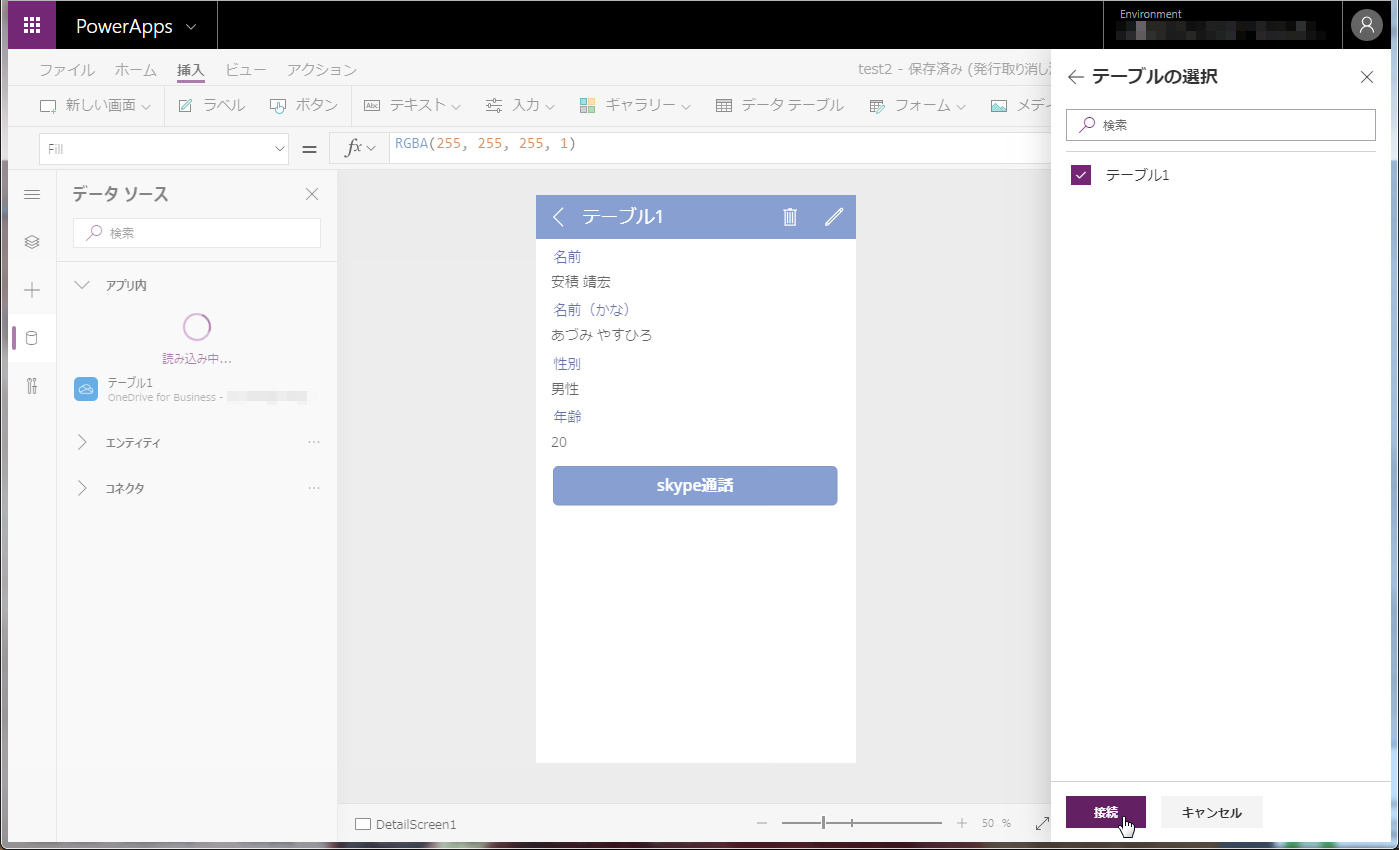
Task: Click the table selection search field
Action: [x=1221, y=125]
